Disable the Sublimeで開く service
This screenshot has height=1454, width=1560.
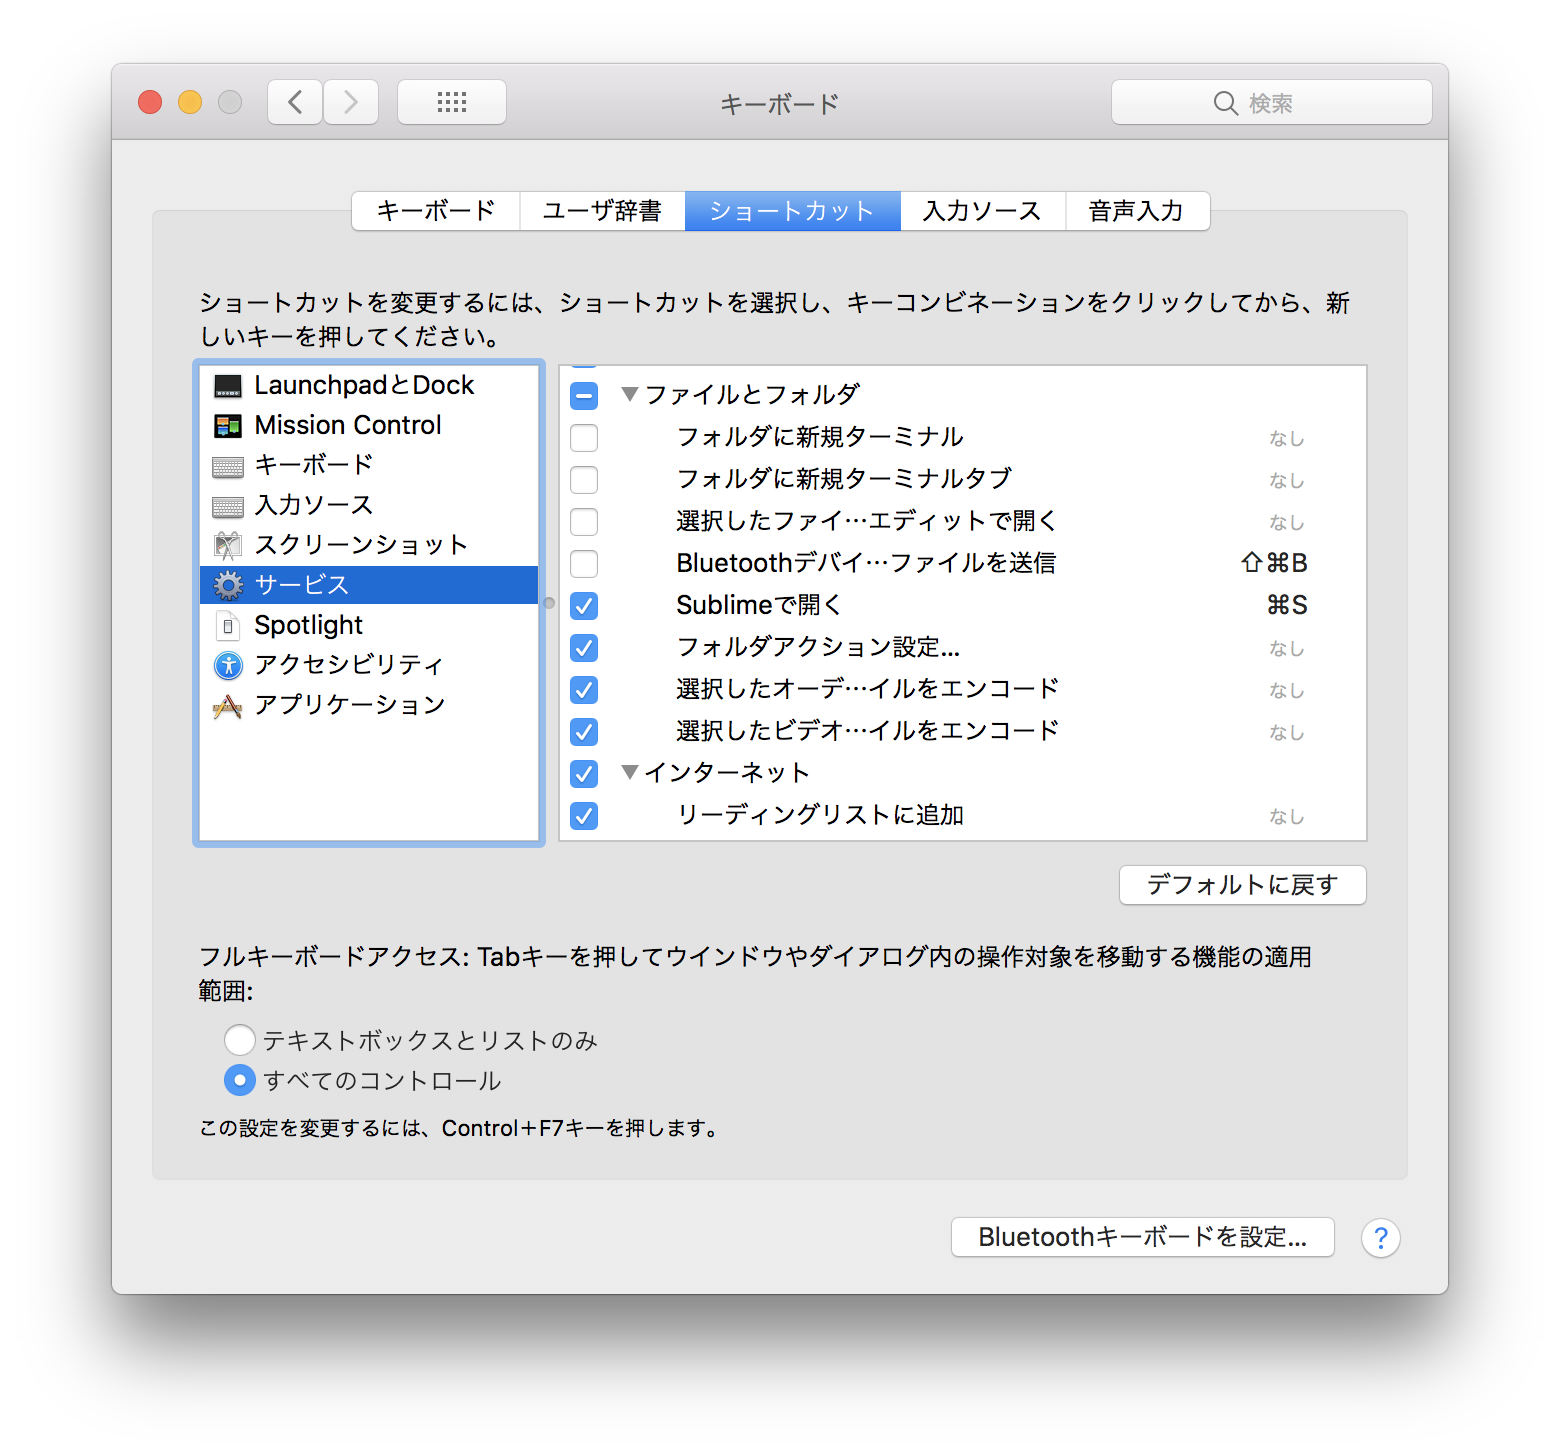point(583,606)
